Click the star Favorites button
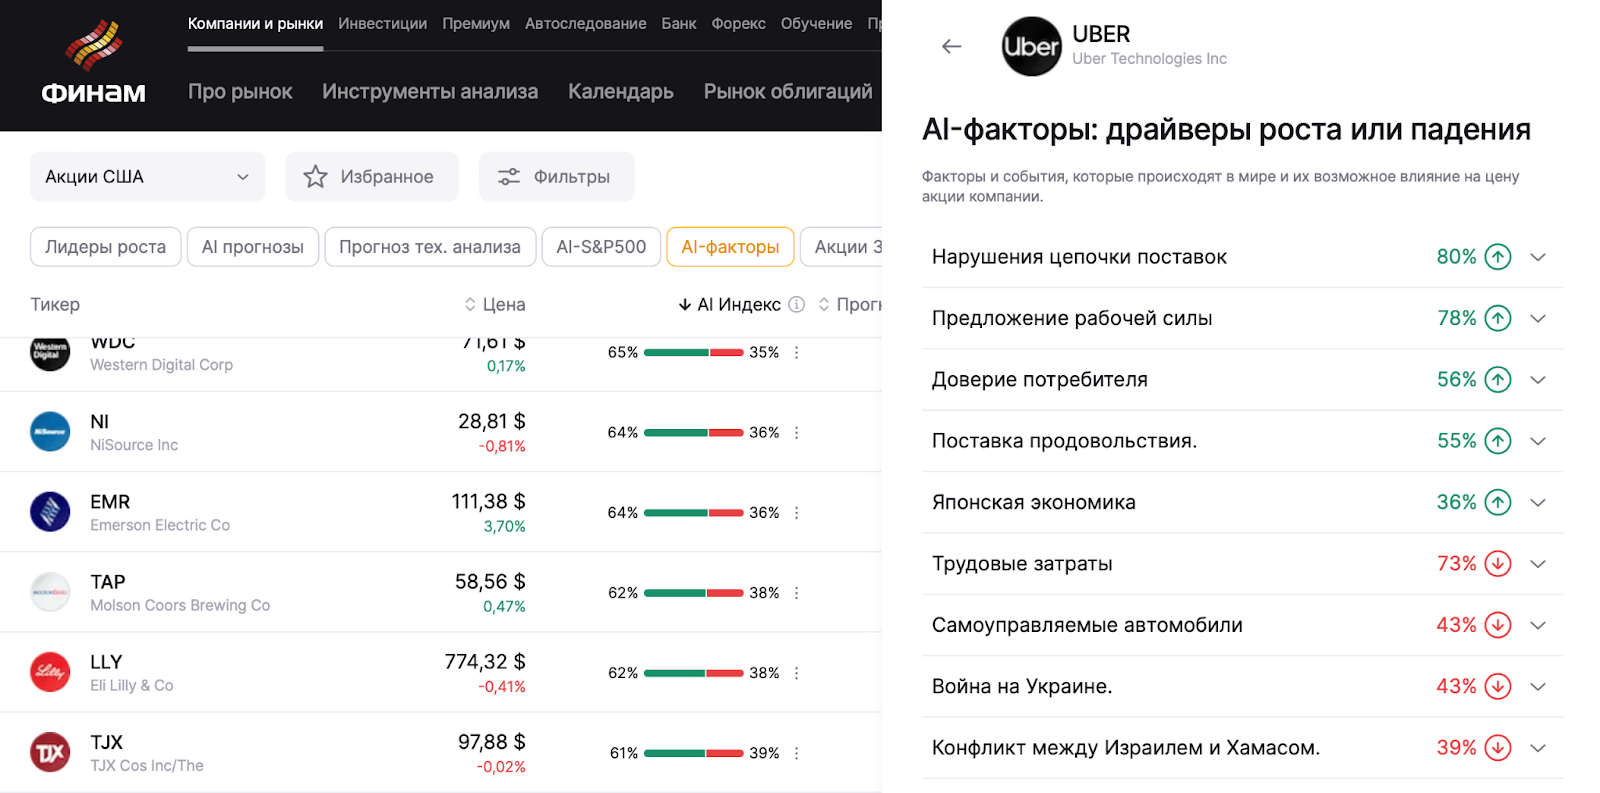 click(372, 177)
